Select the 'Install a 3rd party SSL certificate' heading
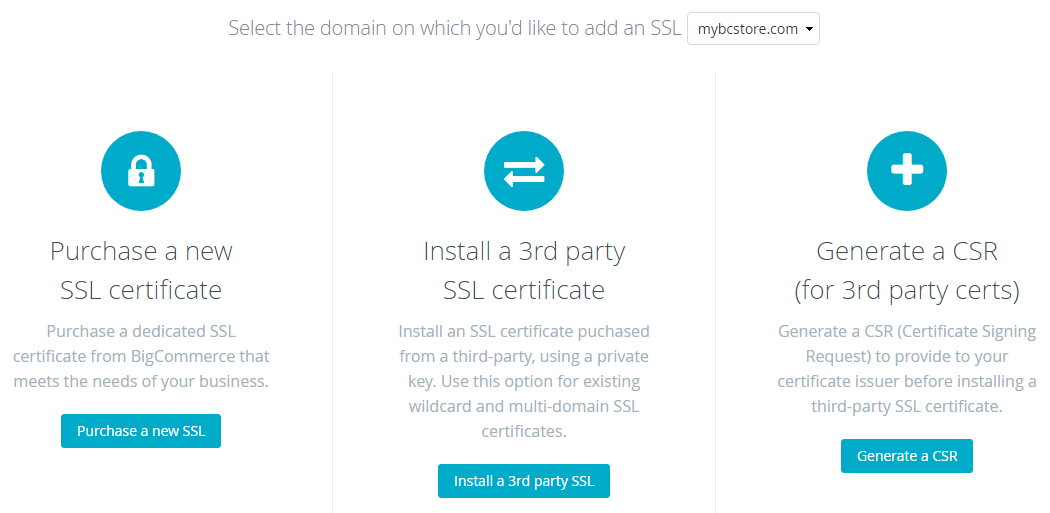1050x513 pixels. point(524,271)
